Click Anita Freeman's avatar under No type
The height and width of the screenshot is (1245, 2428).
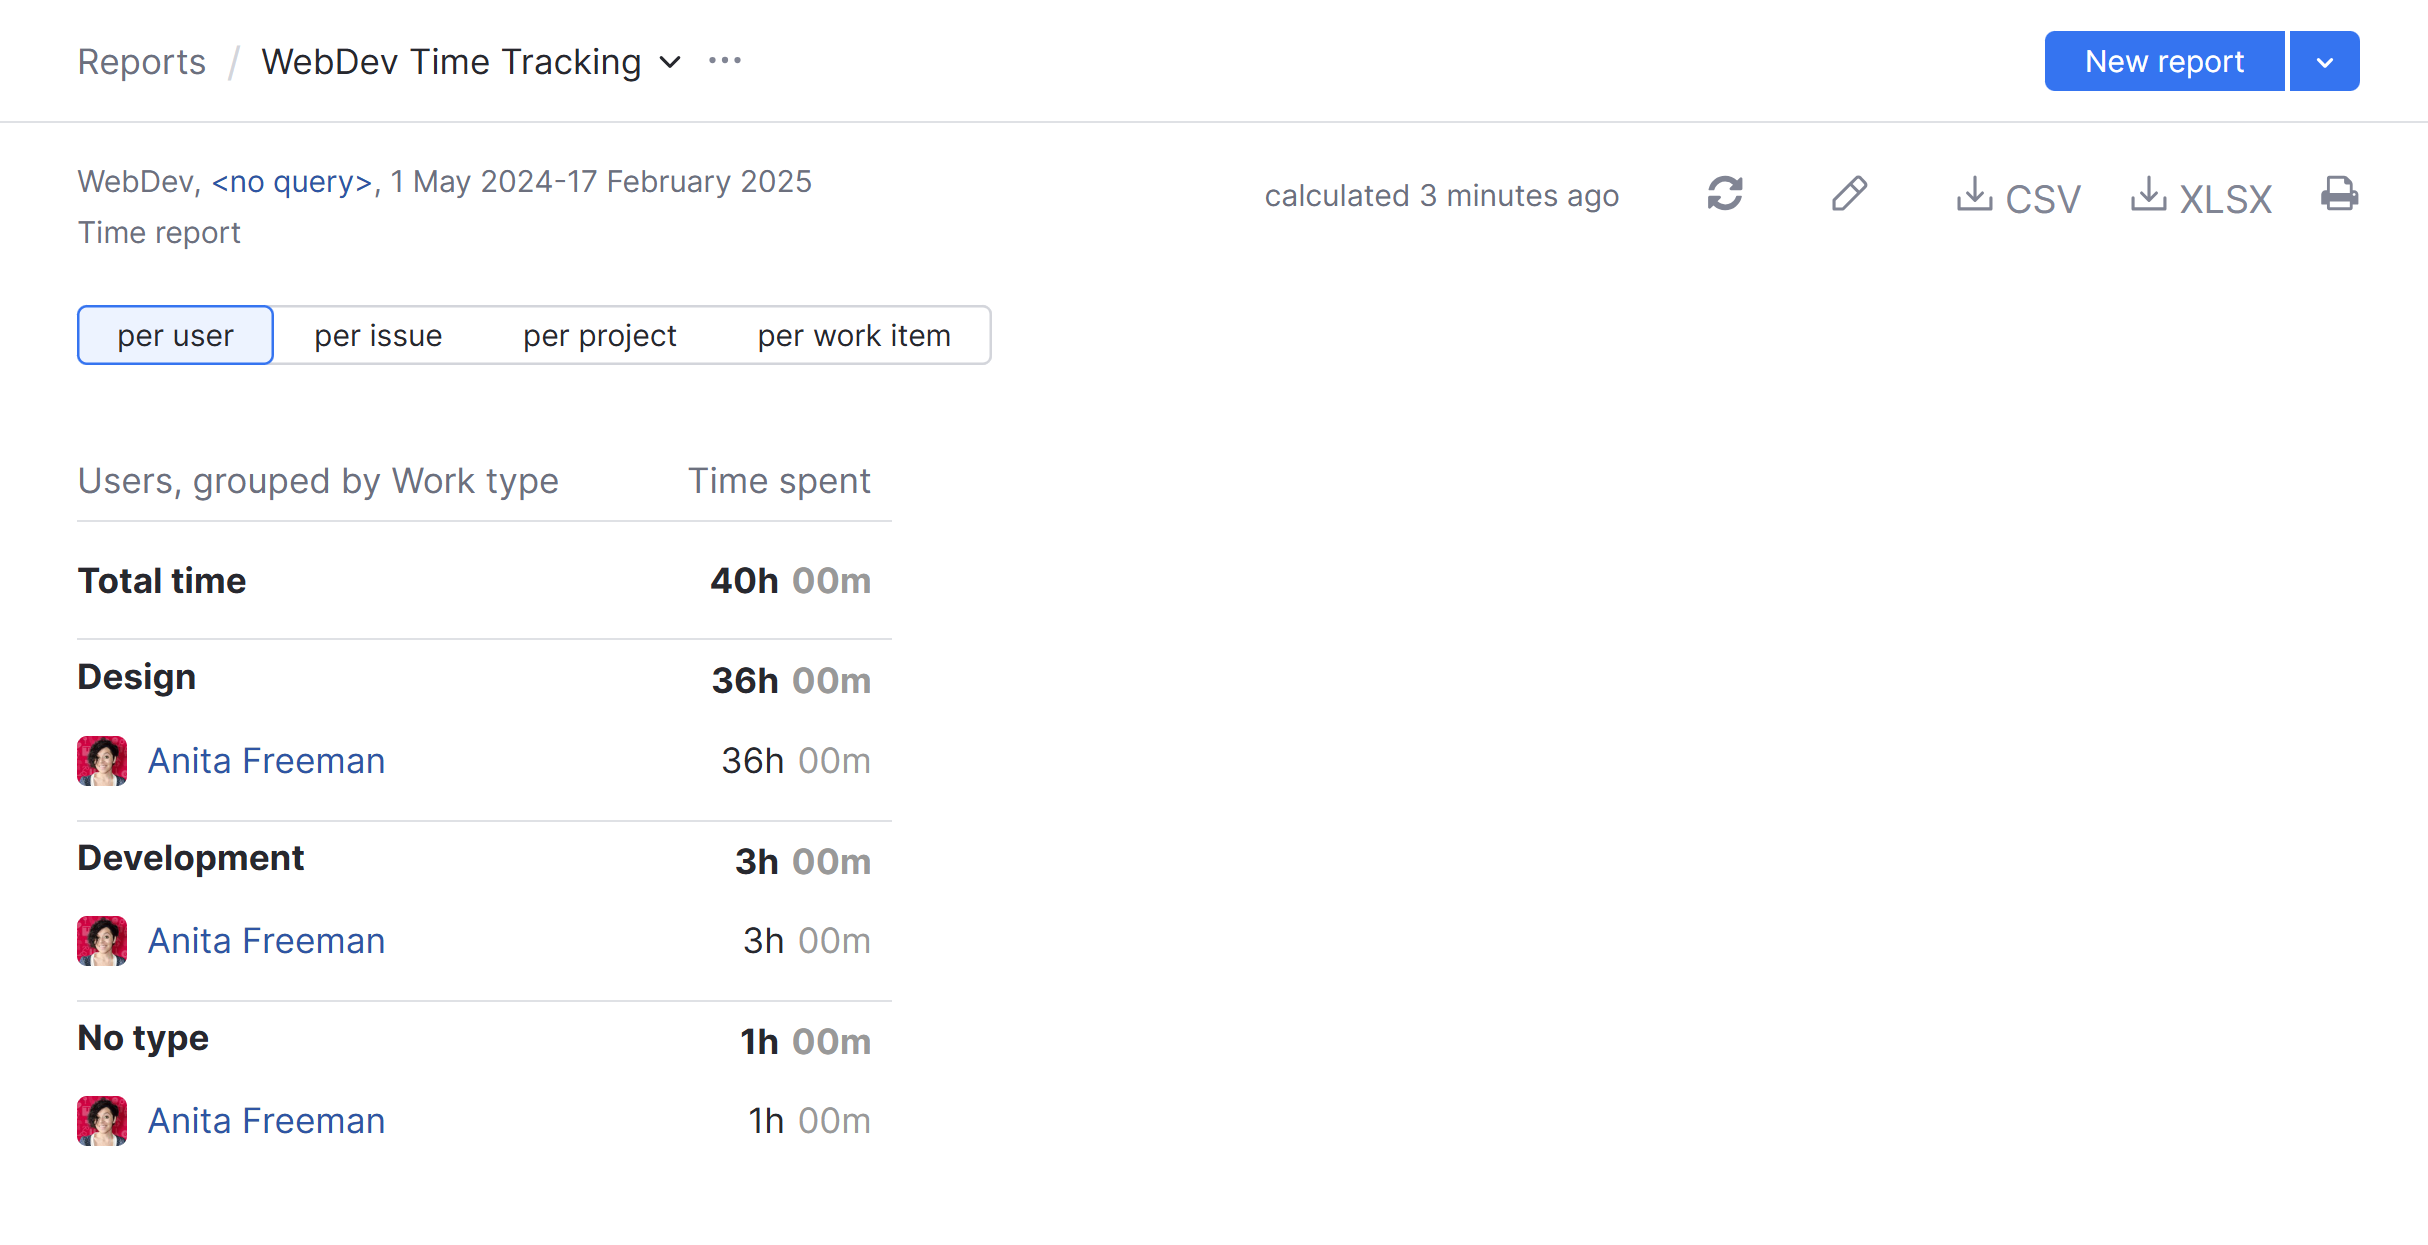click(102, 1120)
